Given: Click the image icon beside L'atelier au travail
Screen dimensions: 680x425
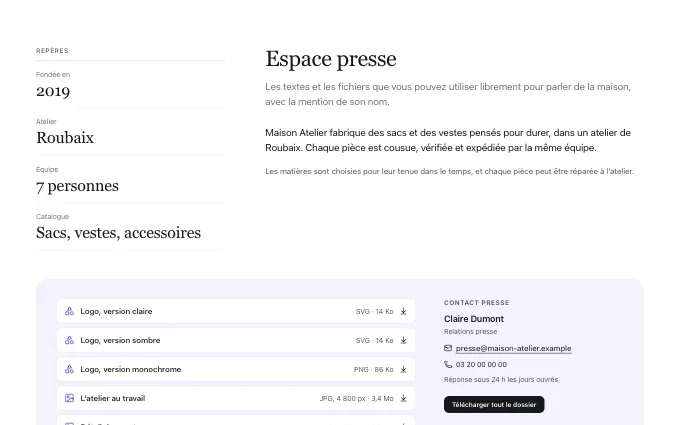Looking at the screenshot, I should (69, 398).
